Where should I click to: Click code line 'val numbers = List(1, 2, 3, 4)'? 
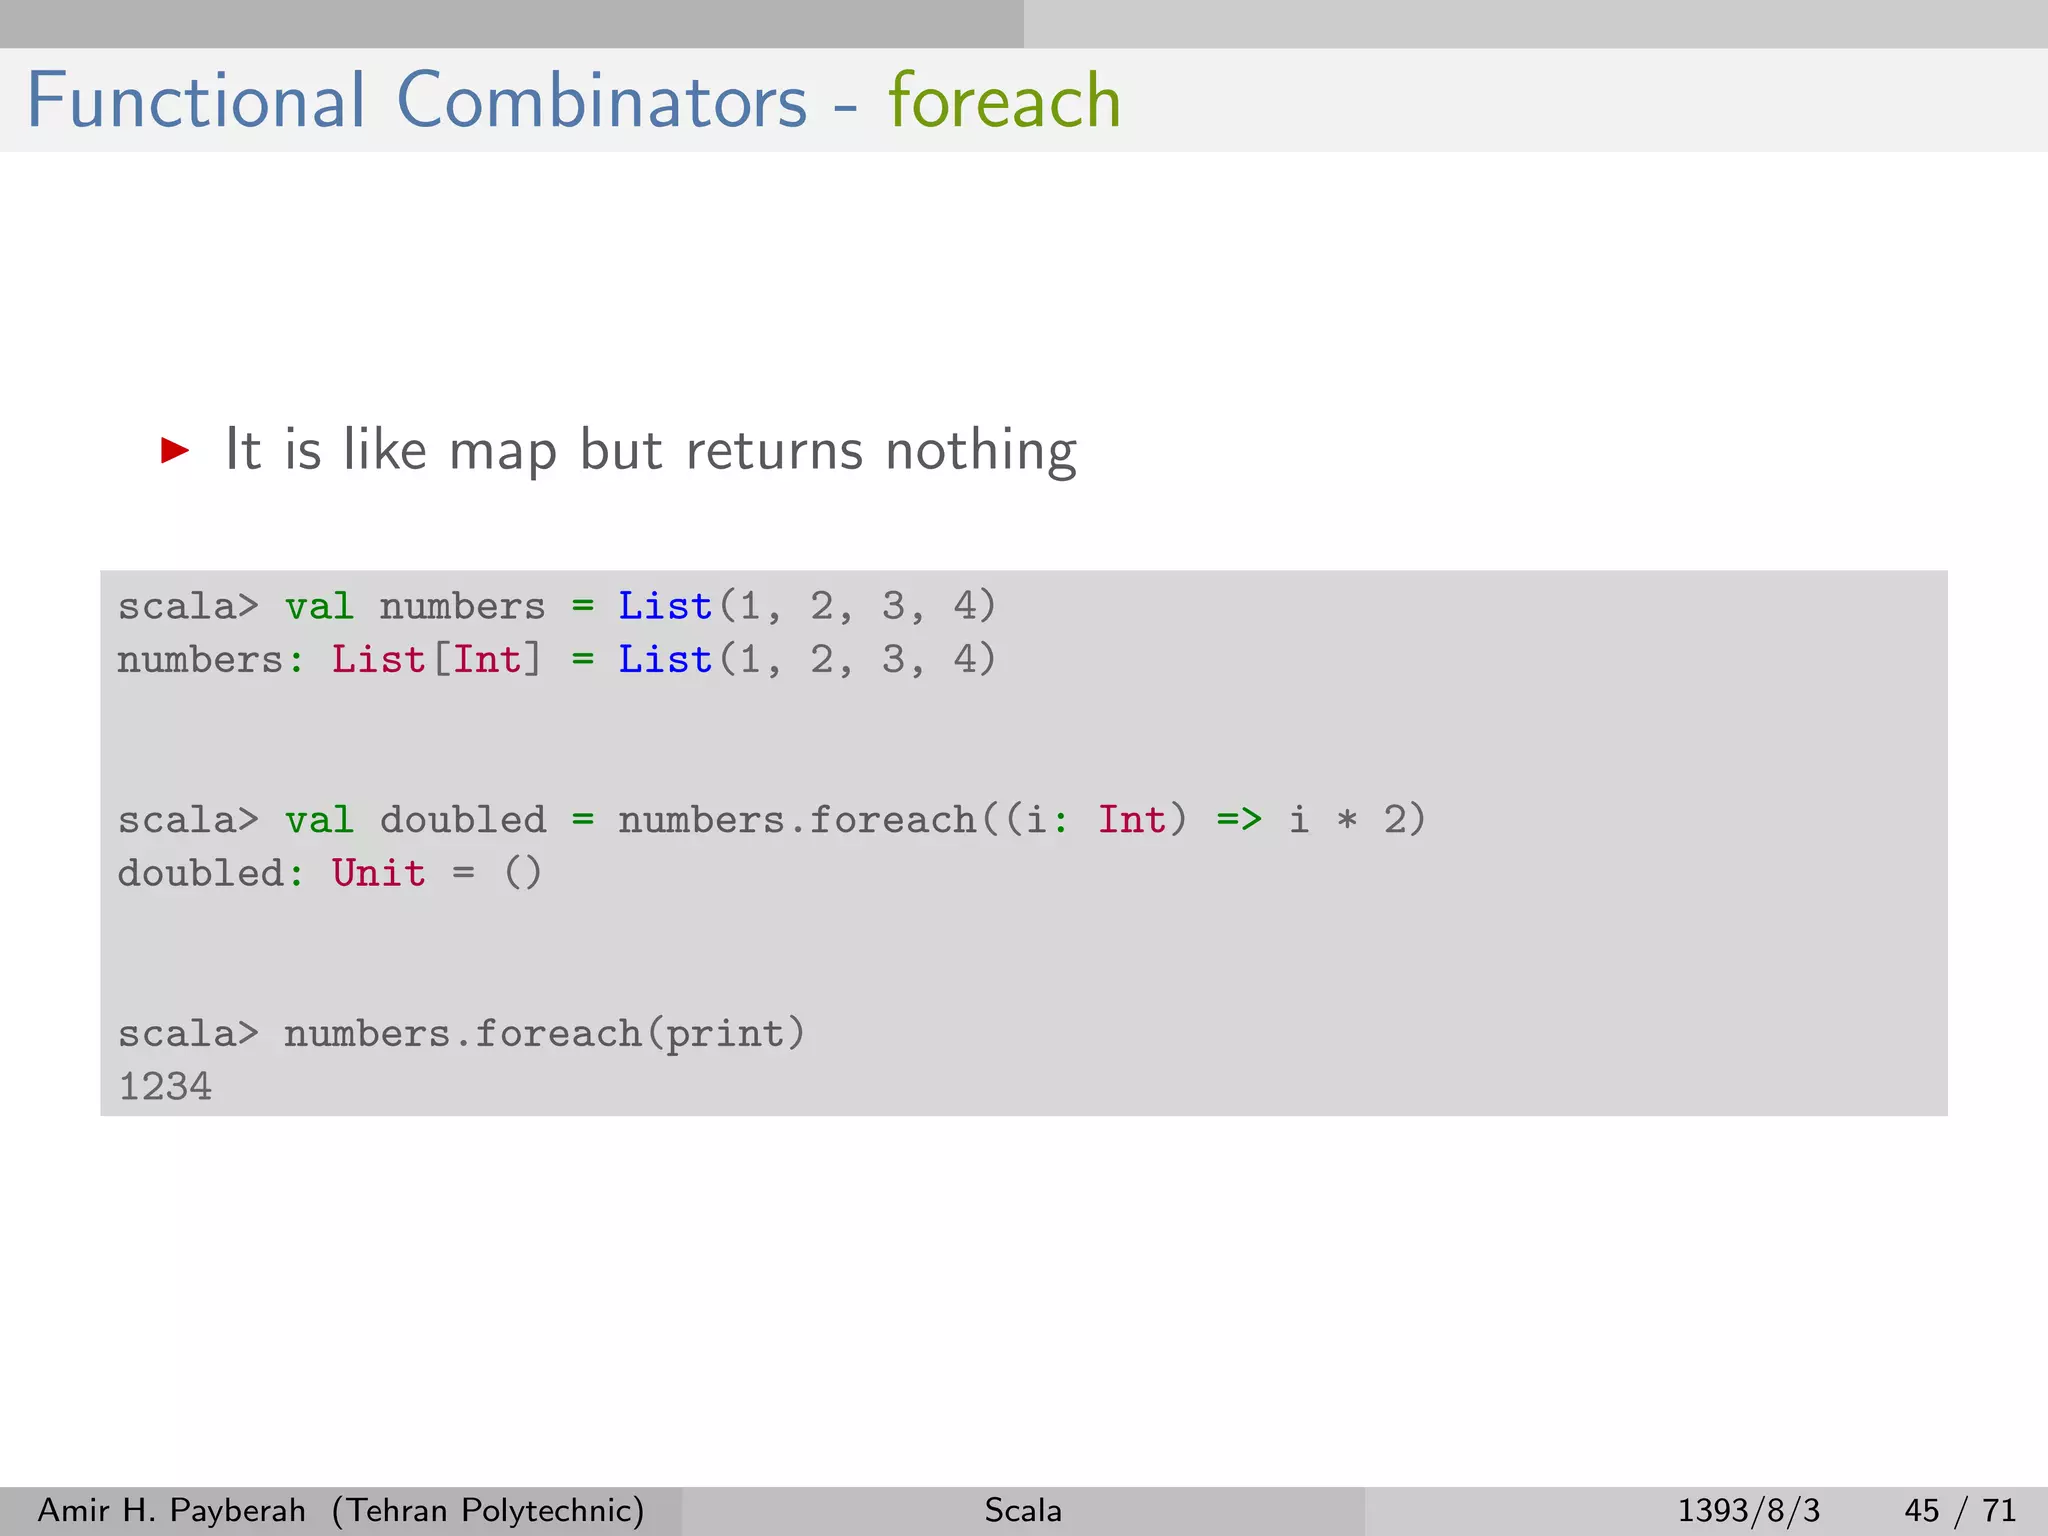(640, 606)
